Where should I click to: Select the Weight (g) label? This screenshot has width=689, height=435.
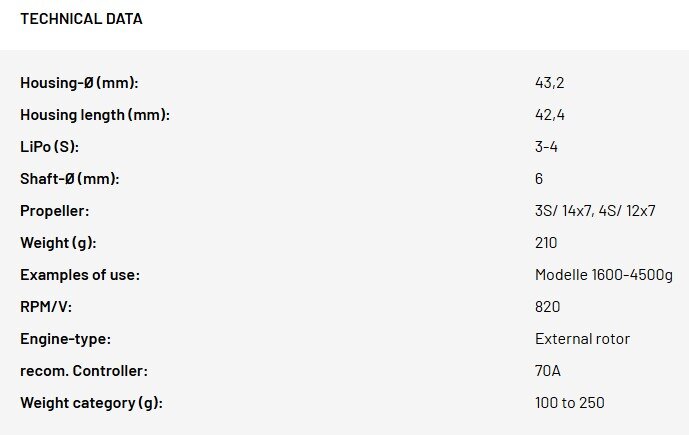click(58, 243)
